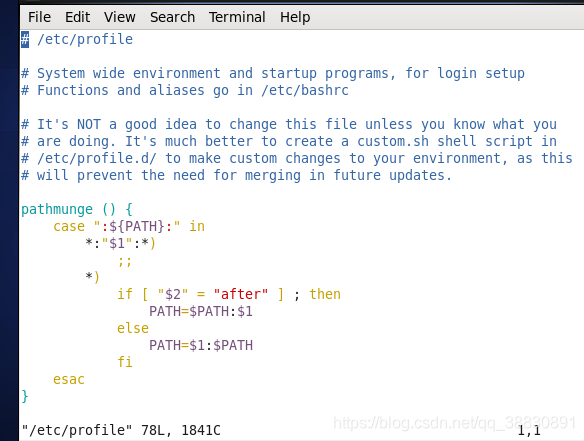Click the opening '{' brace after pathmunge
584x441 pixels.
point(129,210)
